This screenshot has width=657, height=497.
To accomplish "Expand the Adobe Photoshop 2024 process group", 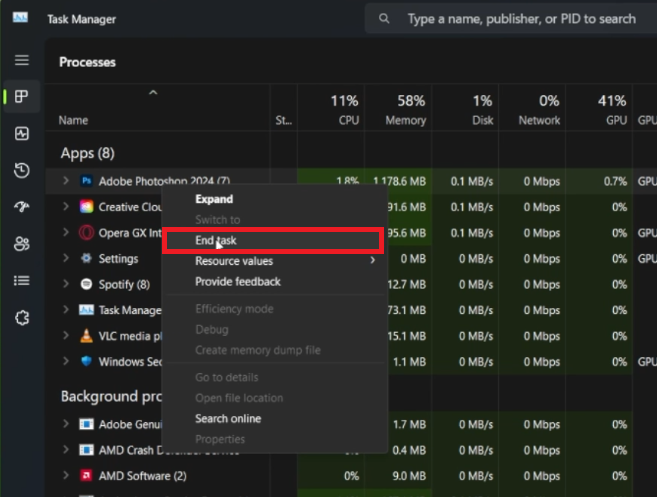I will tap(66, 181).
